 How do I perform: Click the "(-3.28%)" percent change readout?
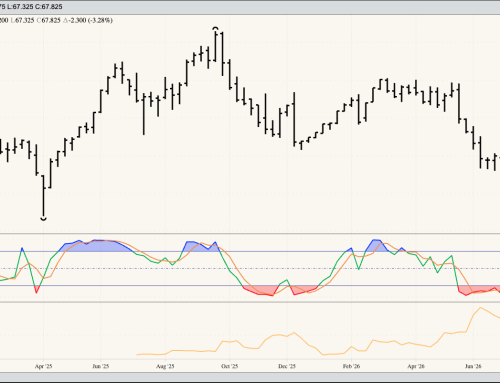[x=100, y=20]
